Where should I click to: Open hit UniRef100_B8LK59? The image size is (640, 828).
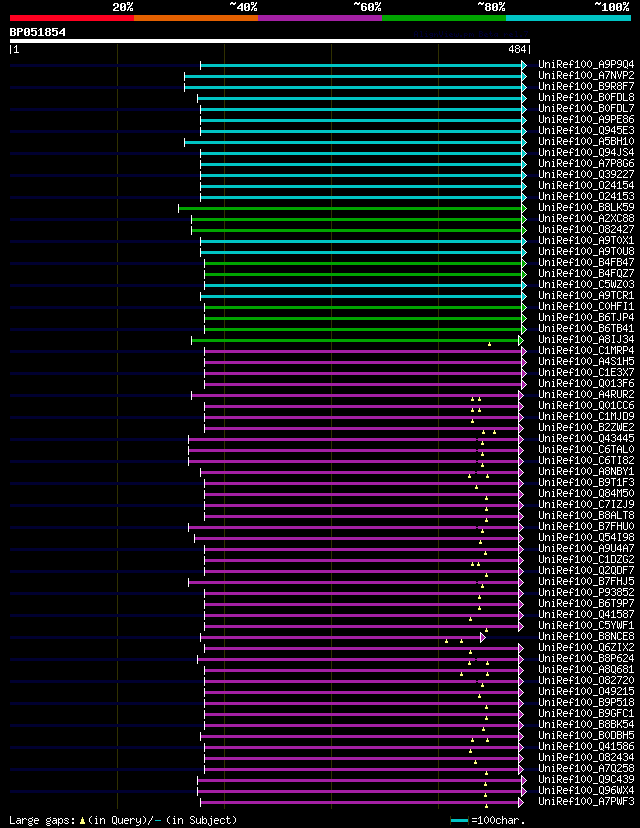[x=586, y=208]
